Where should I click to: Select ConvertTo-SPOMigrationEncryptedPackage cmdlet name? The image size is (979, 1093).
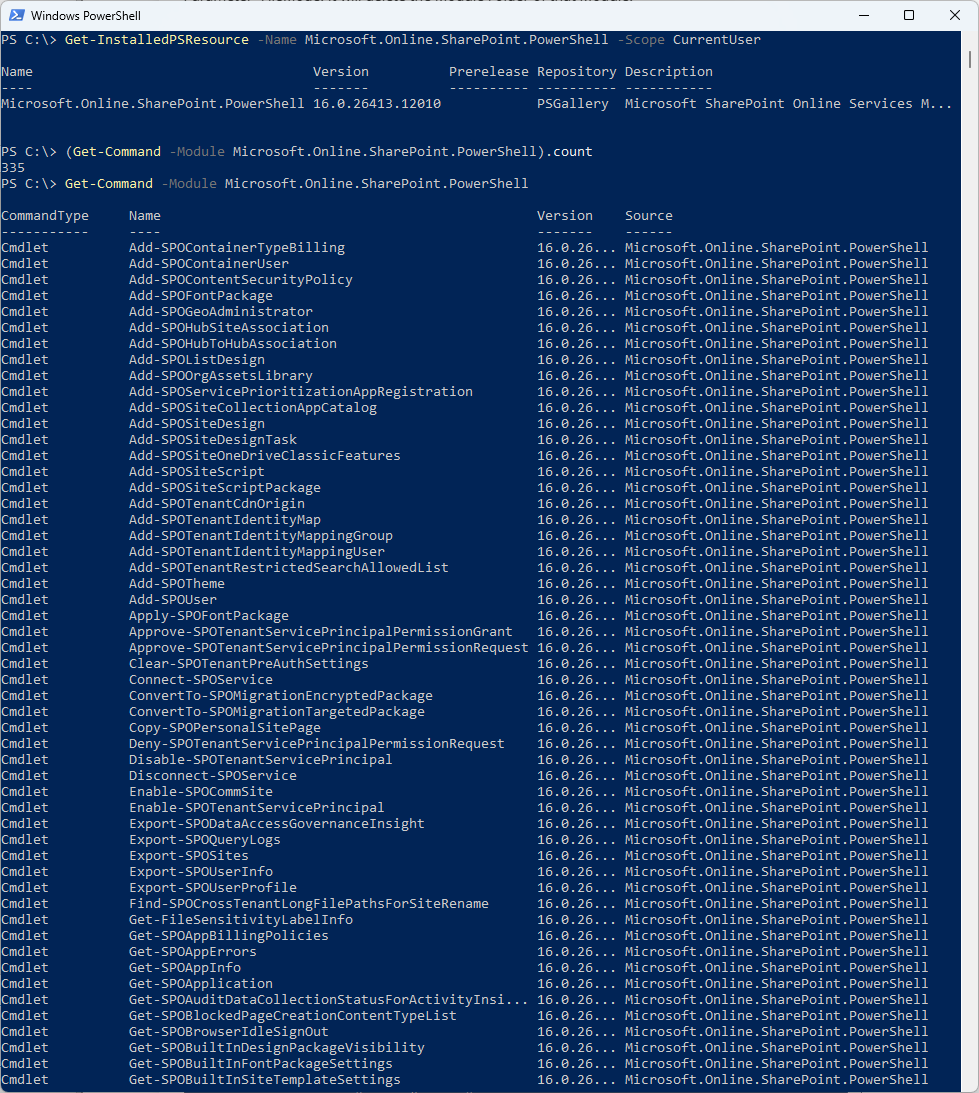[x=281, y=696]
